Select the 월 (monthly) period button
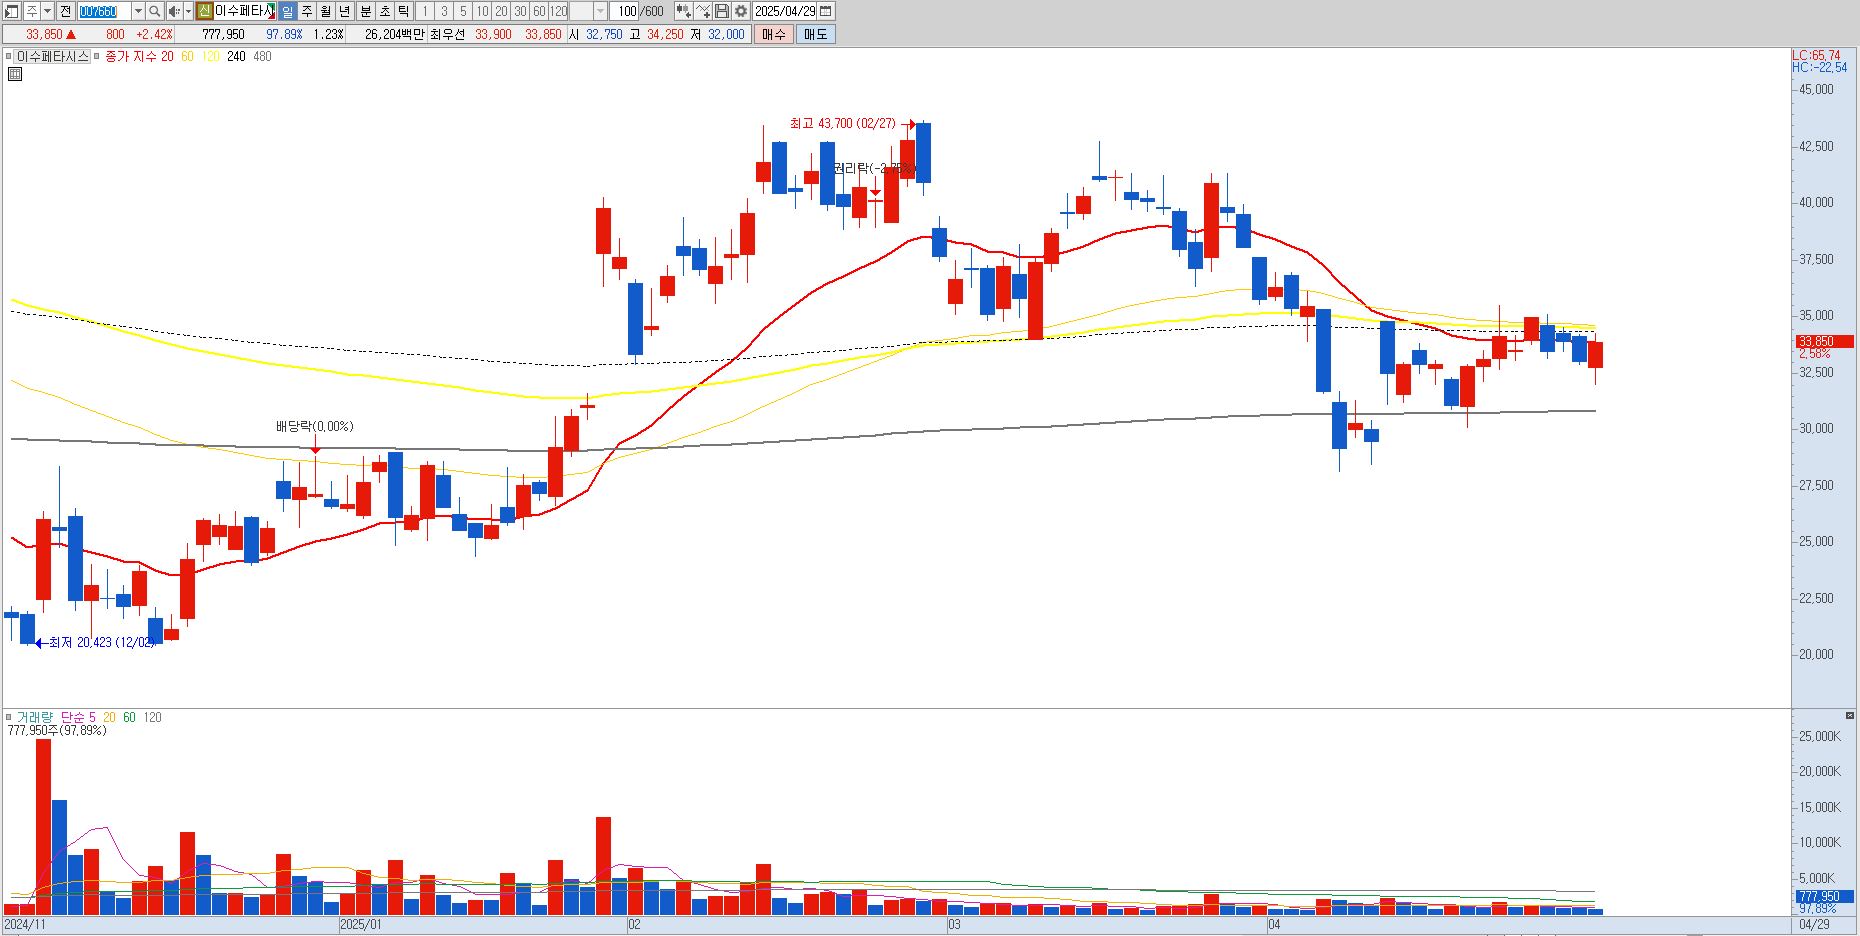Image resolution: width=1860 pixels, height=936 pixels. point(326,11)
